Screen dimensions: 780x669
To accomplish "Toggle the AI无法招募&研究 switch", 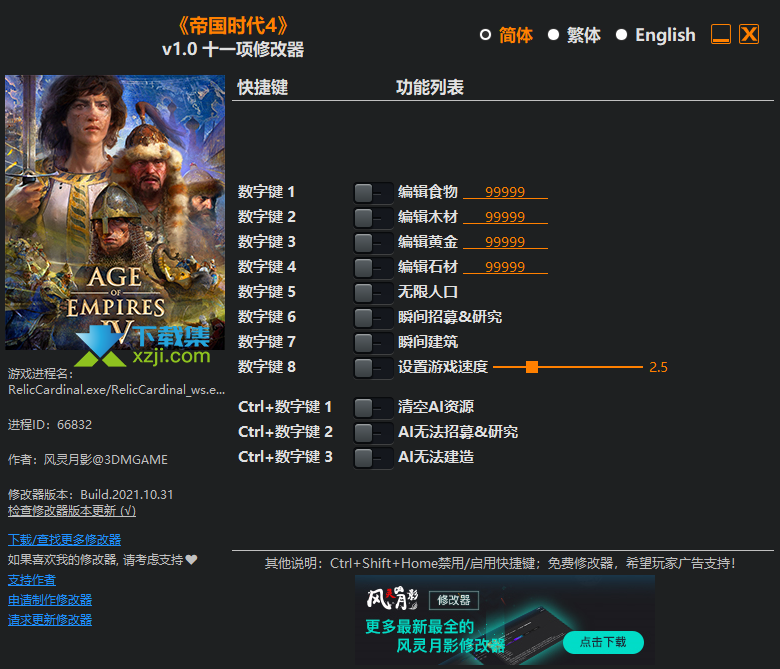I will [x=373, y=433].
